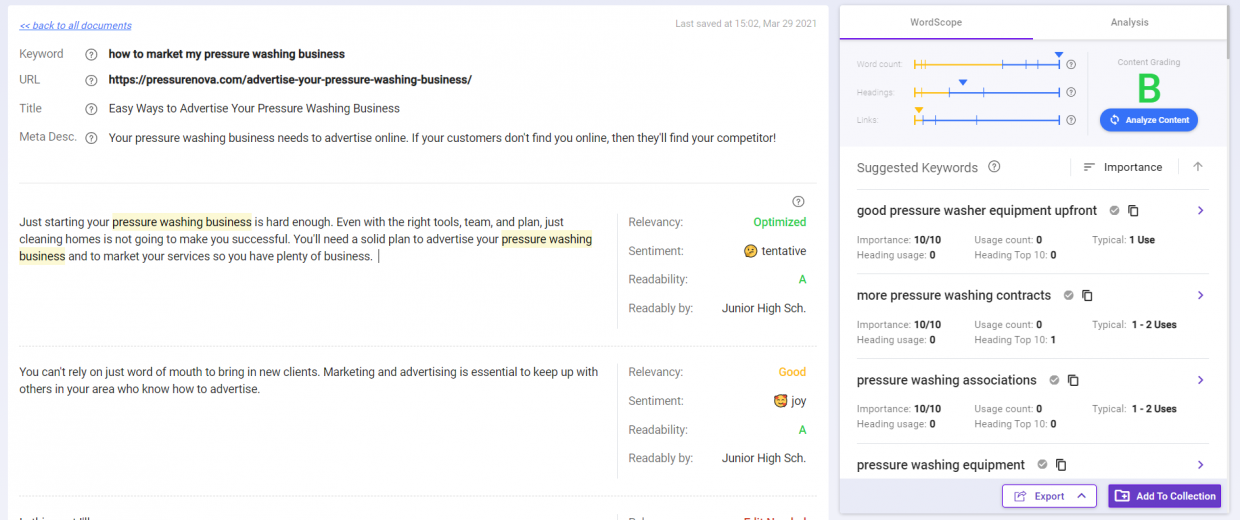Click help icon beside Headings bar
1240x520 pixels.
pyautogui.click(x=1071, y=92)
